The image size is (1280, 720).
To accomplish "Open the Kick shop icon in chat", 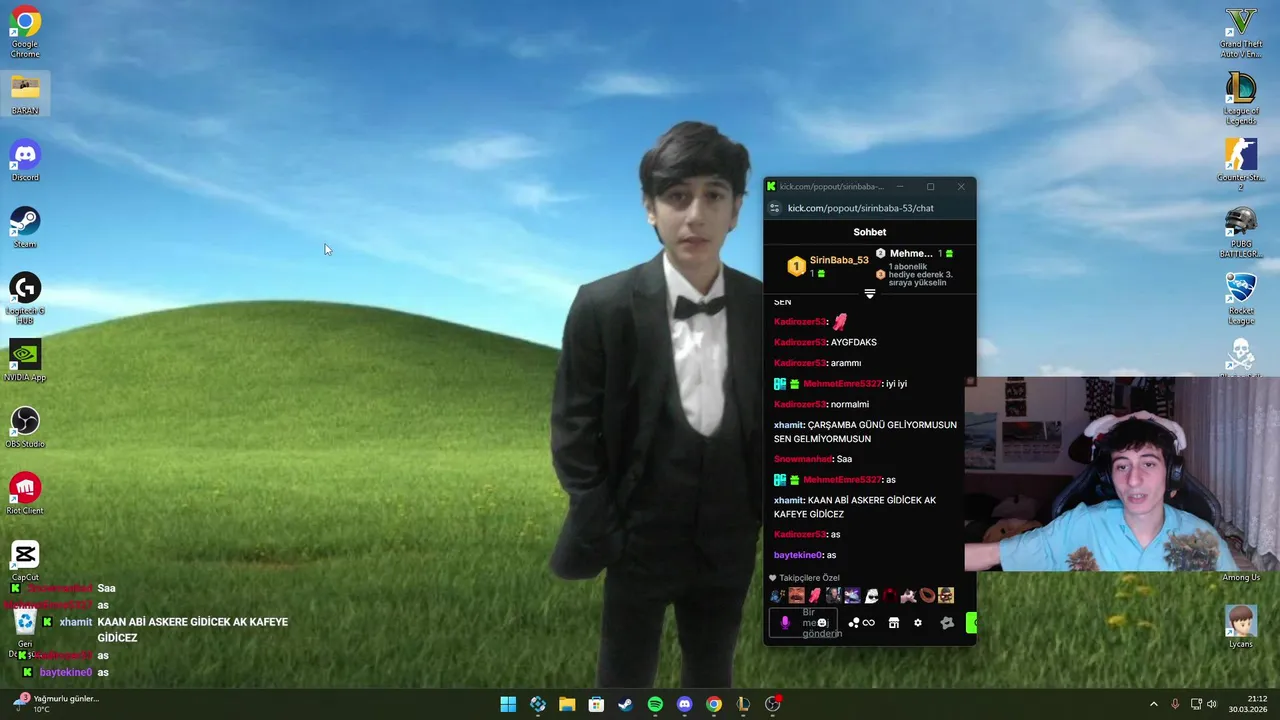I will pos(894,623).
